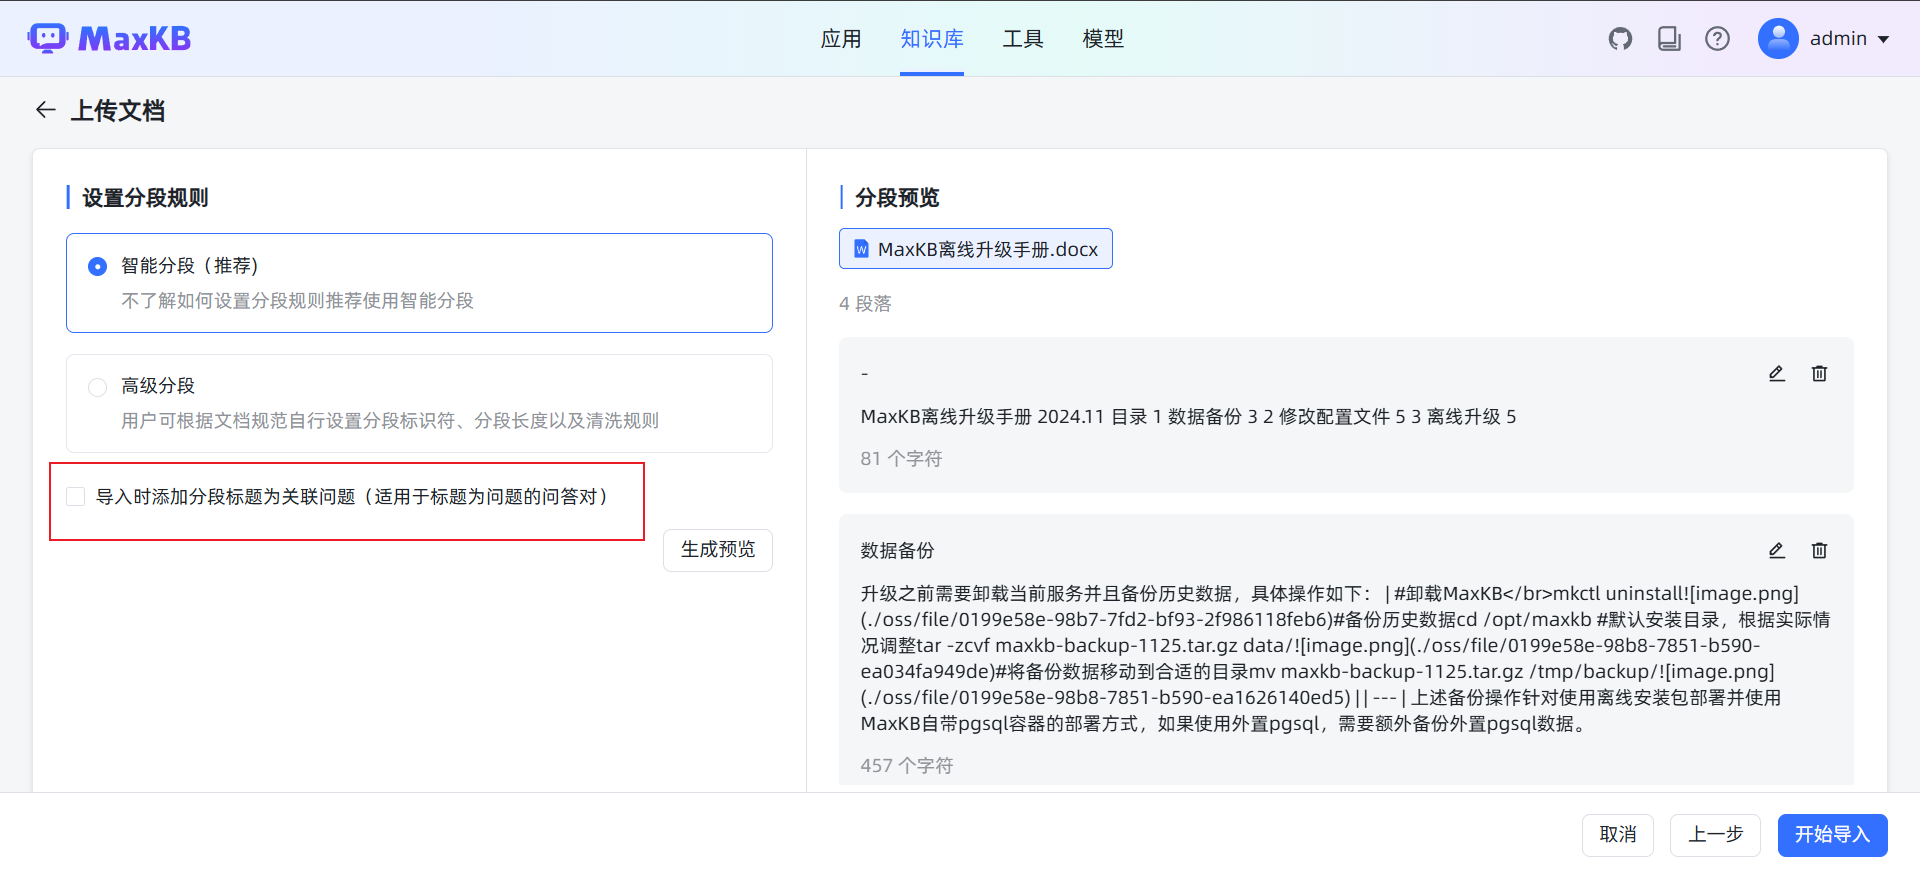Delete the 数据备份 segment

click(x=1819, y=551)
